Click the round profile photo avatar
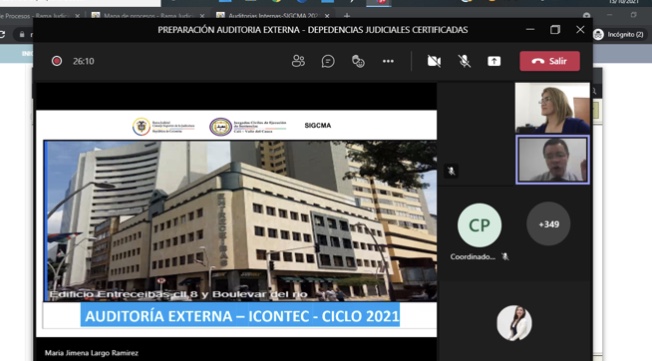Screen dimensions: 652x361 [x=514, y=323]
